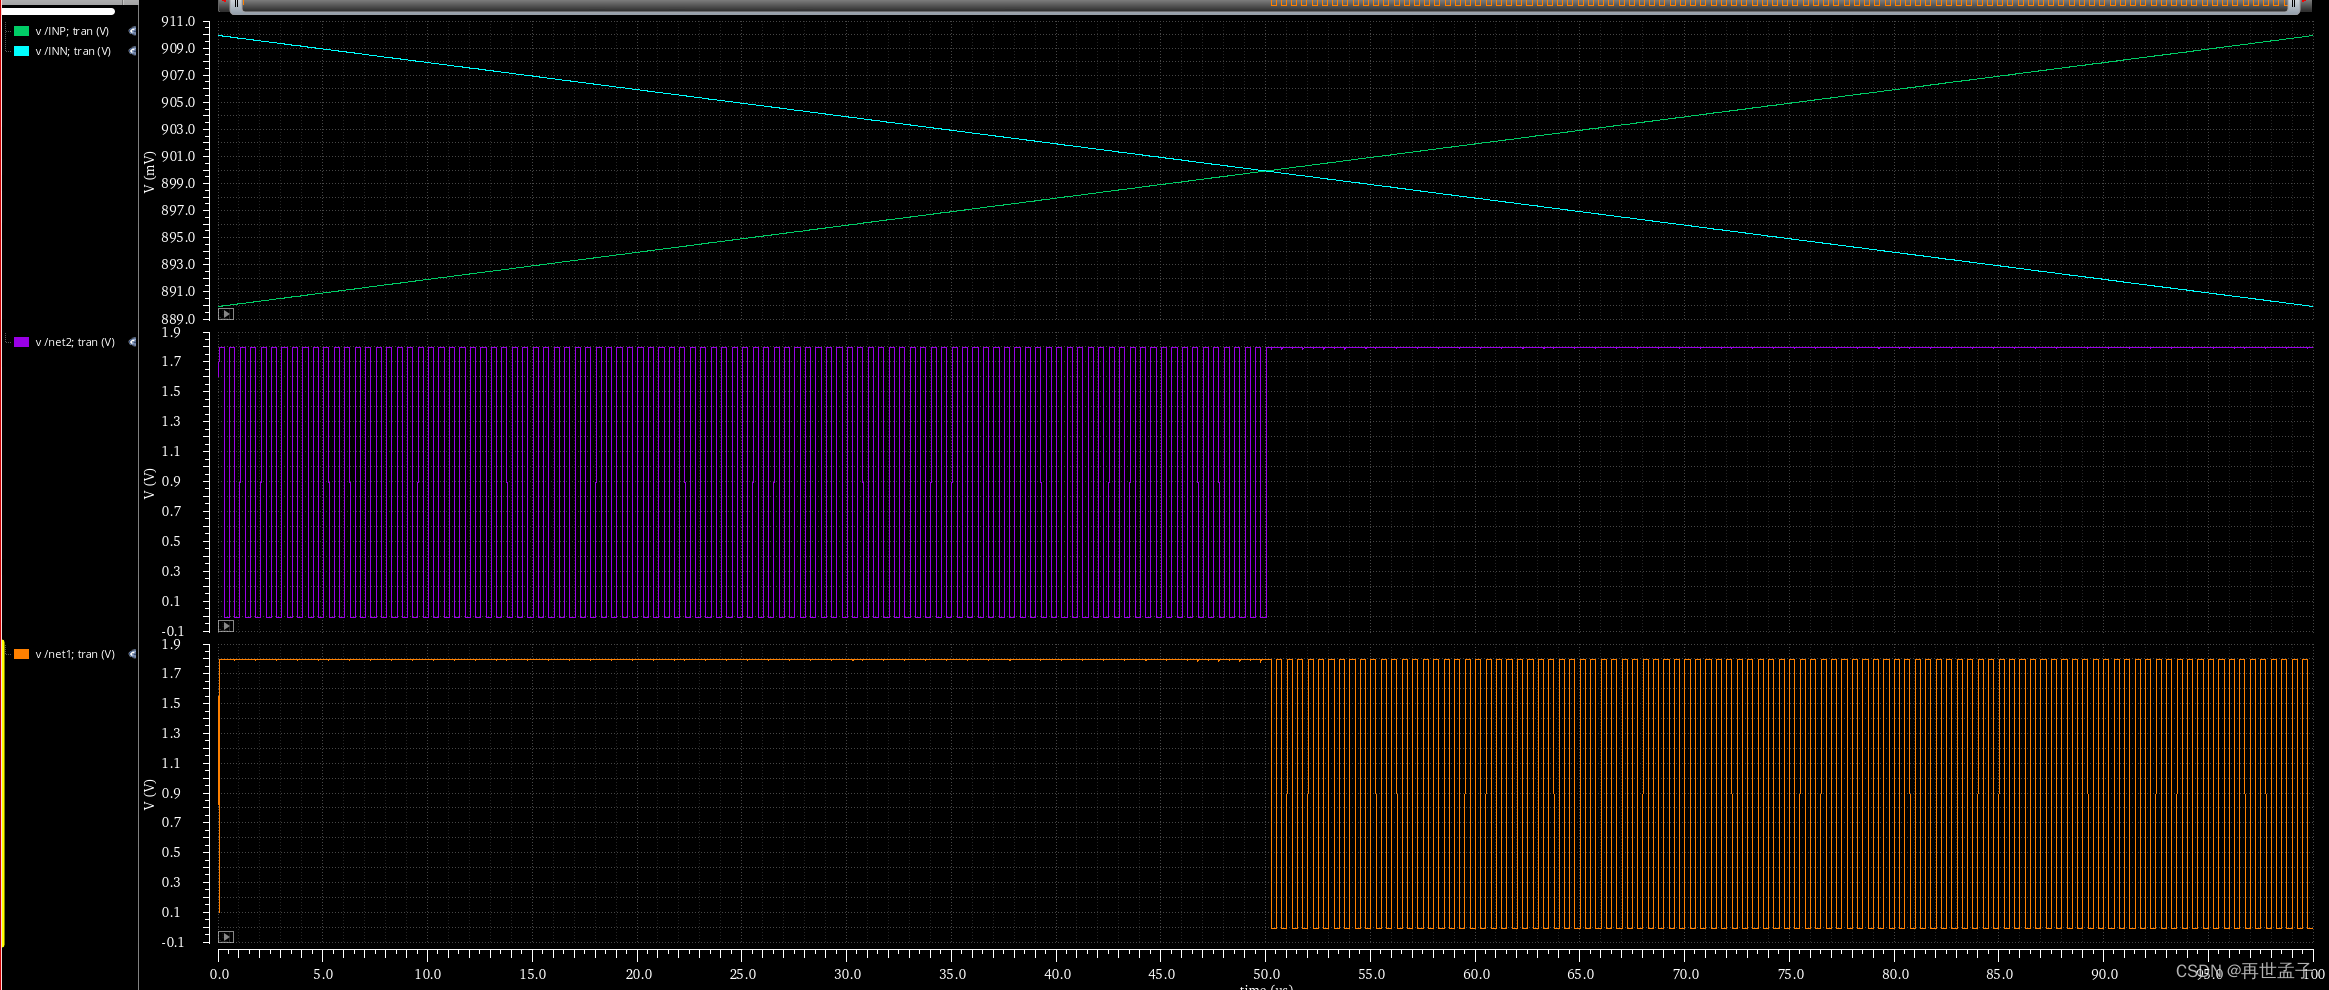Click the 'V (mV)' y-axis title
Image resolution: width=2329 pixels, height=990 pixels.
click(x=149, y=172)
